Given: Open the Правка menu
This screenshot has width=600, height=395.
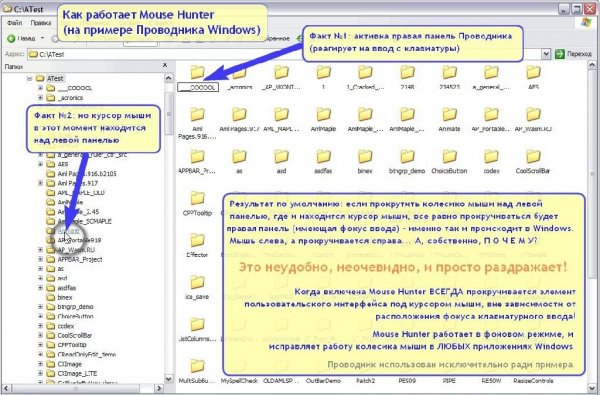Looking at the screenshot, I should point(41,23).
